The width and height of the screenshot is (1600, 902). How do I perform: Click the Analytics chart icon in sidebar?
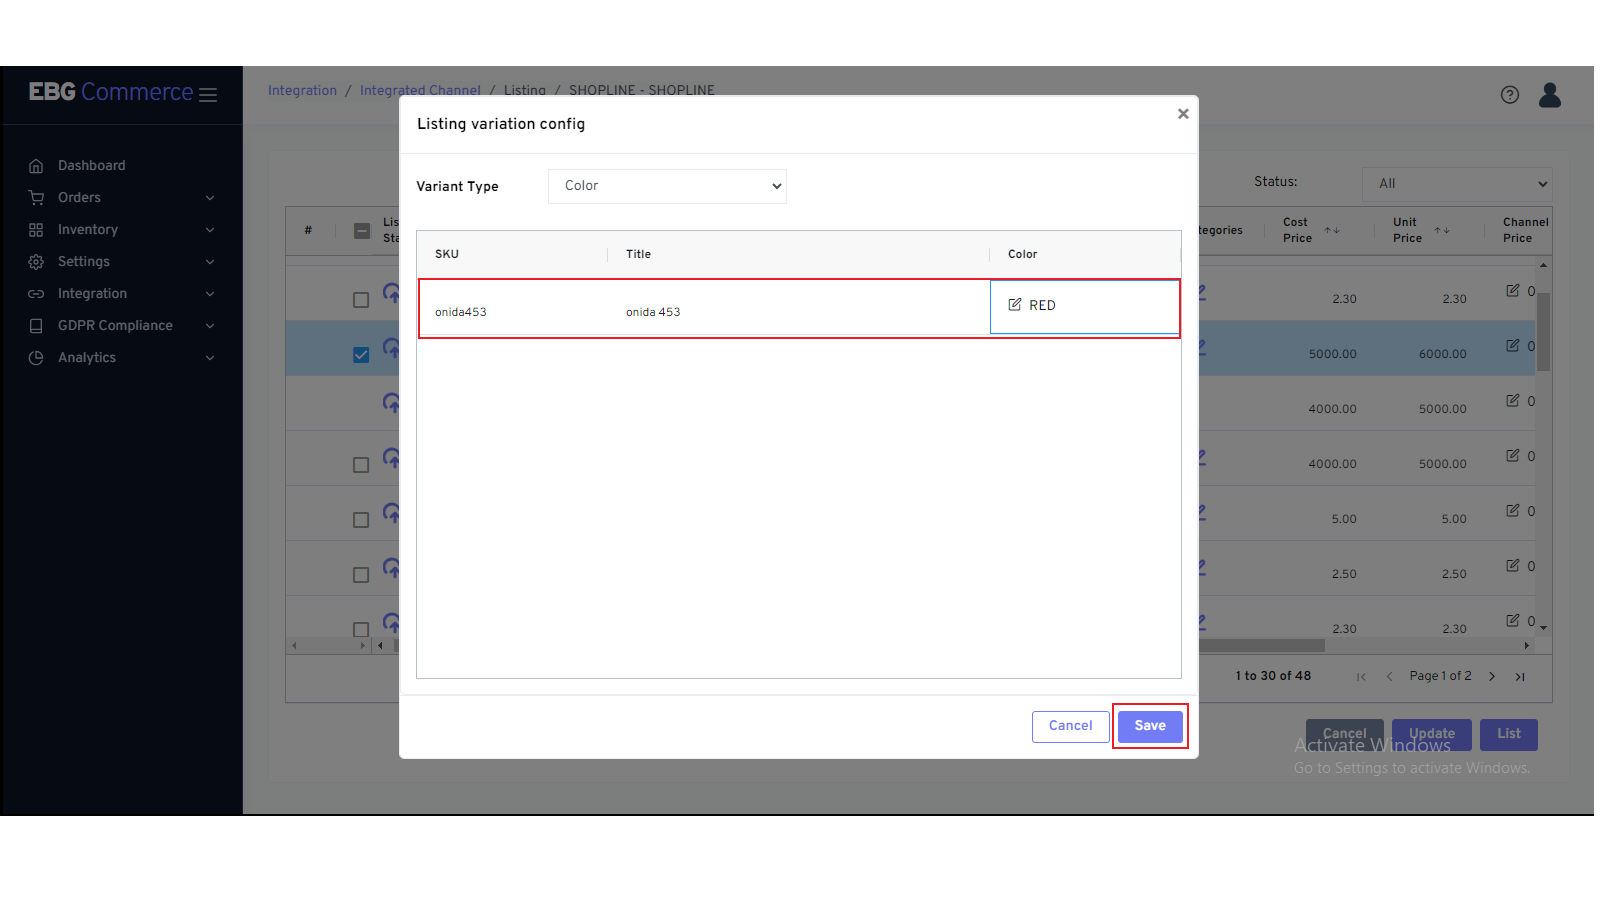36,358
